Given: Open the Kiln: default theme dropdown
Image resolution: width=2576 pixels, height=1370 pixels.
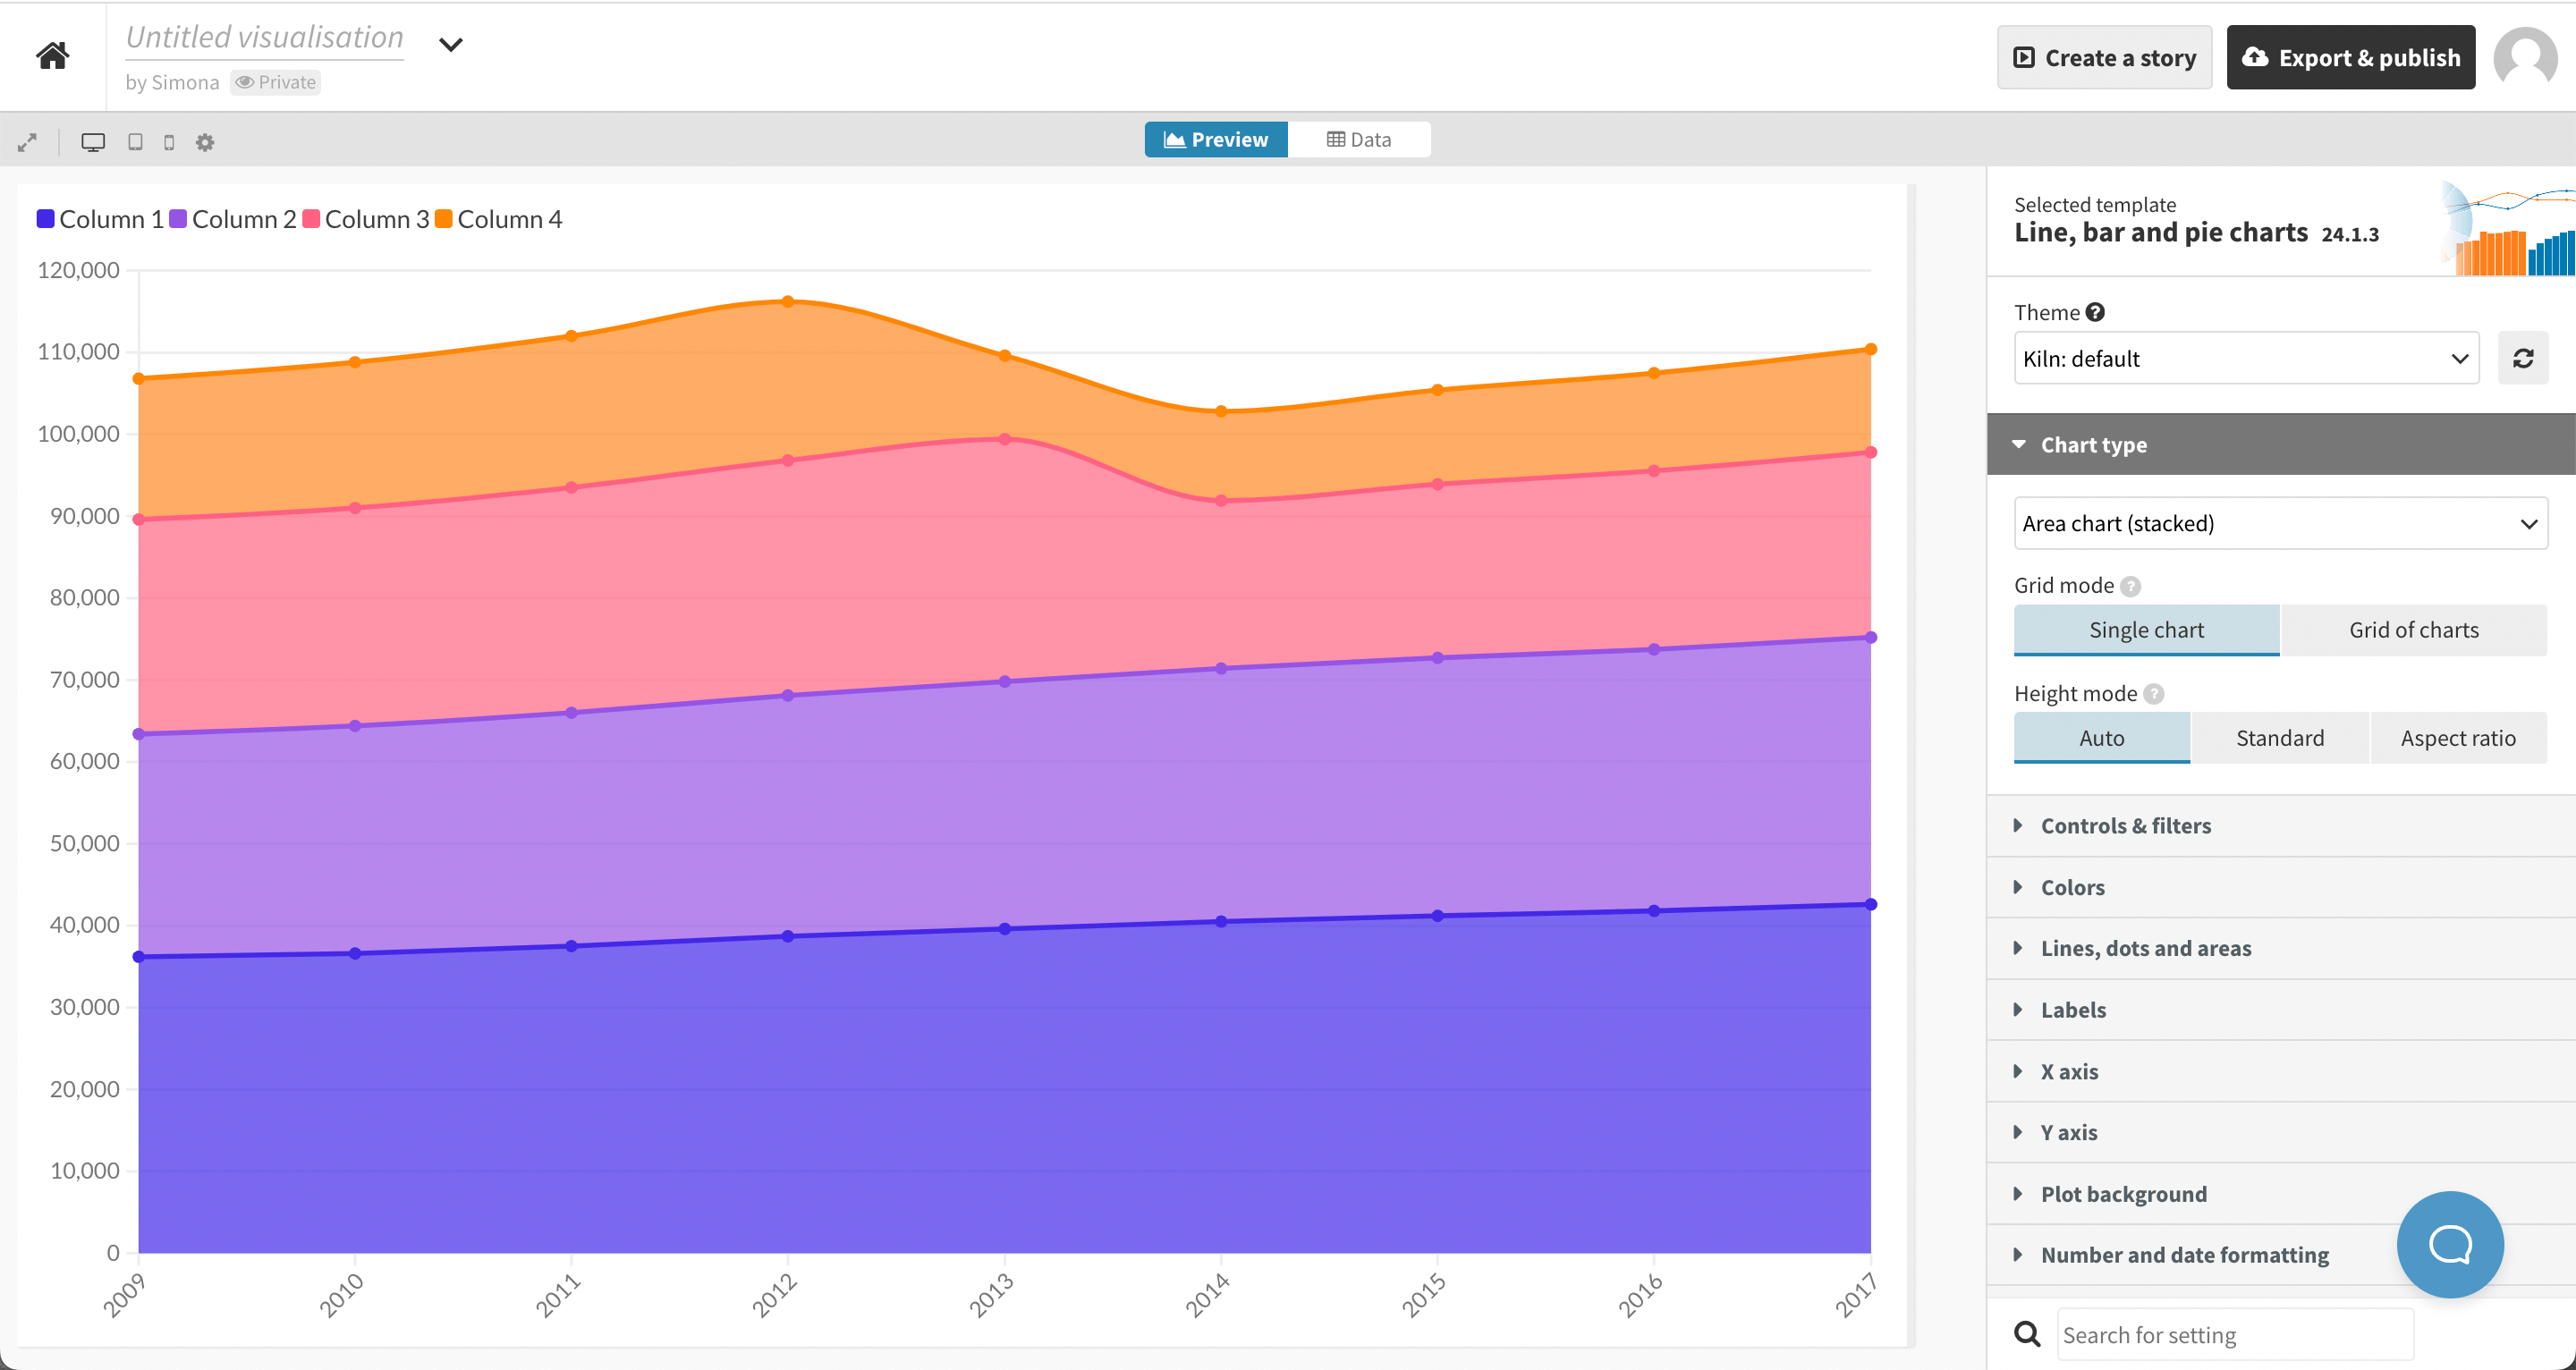Looking at the screenshot, I should coord(2245,358).
